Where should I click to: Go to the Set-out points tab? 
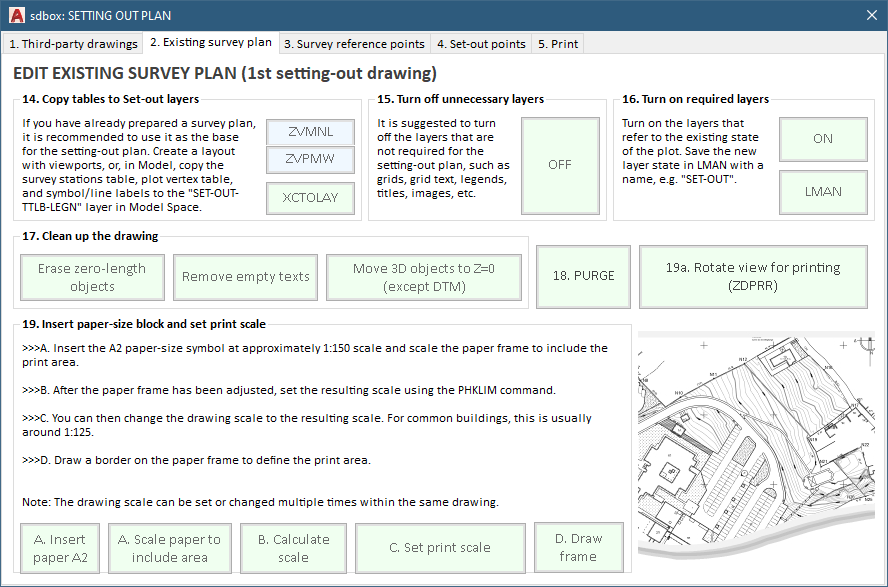pyautogui.click(x=481, y=44)
